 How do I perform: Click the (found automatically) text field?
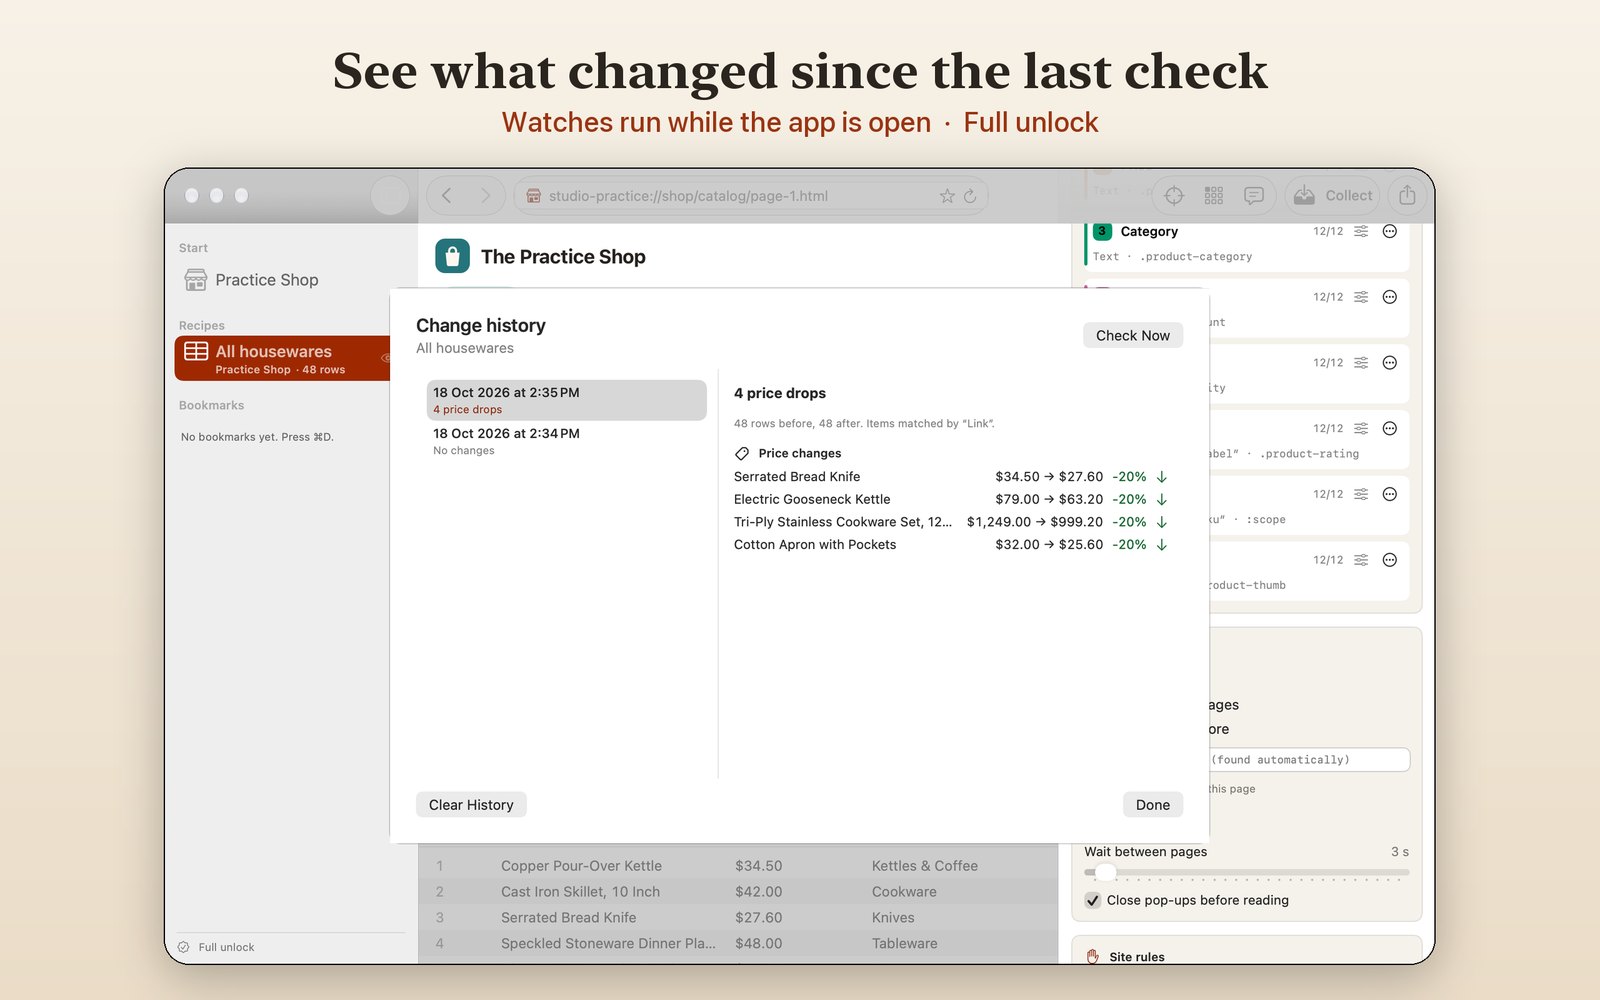pyautogui.click(x=1310, y=760)
